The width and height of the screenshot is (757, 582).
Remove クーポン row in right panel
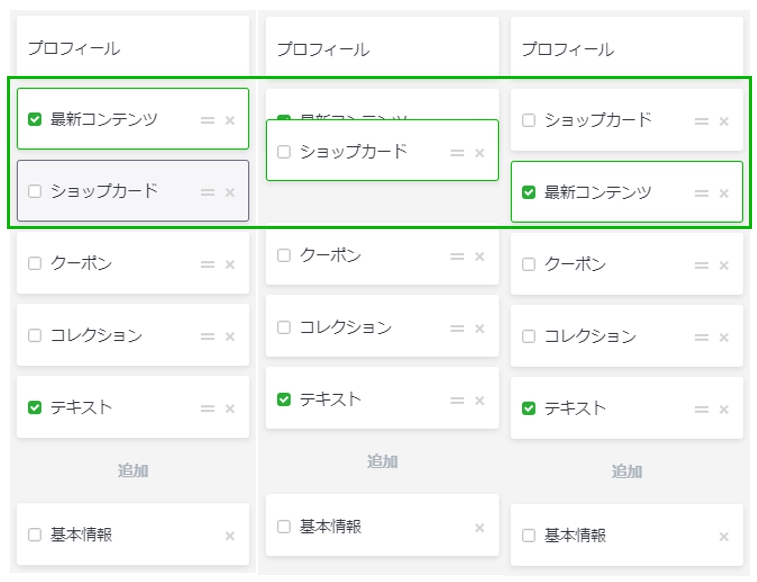click(724, 265)
